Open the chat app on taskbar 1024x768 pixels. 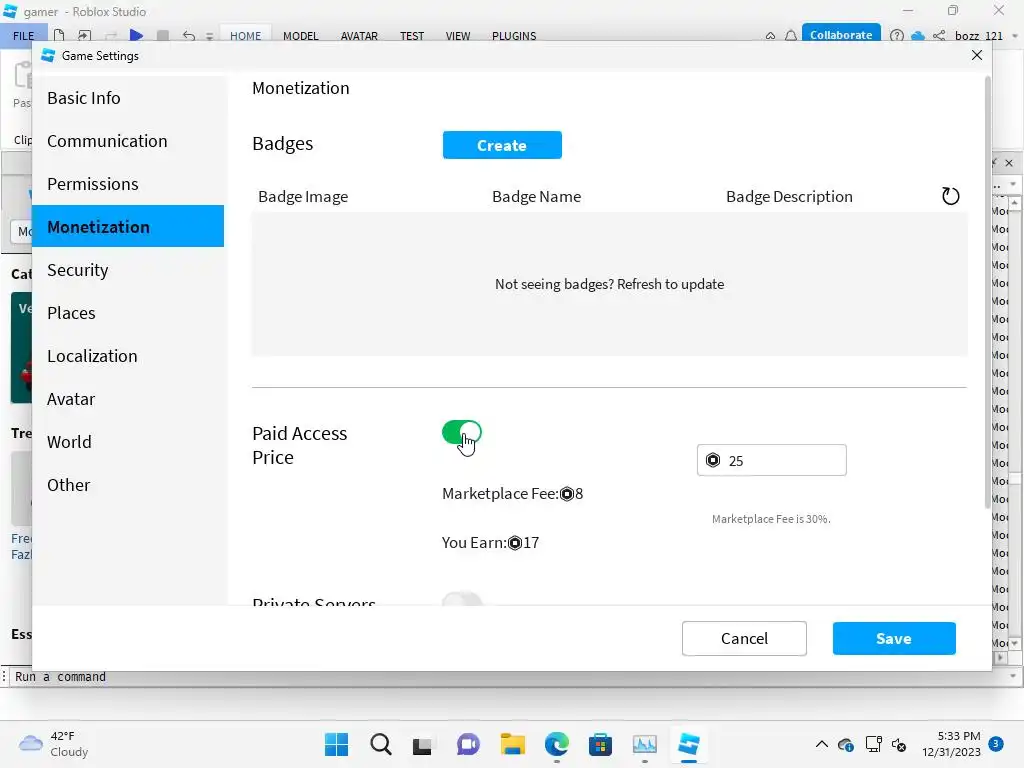point(468,744)
